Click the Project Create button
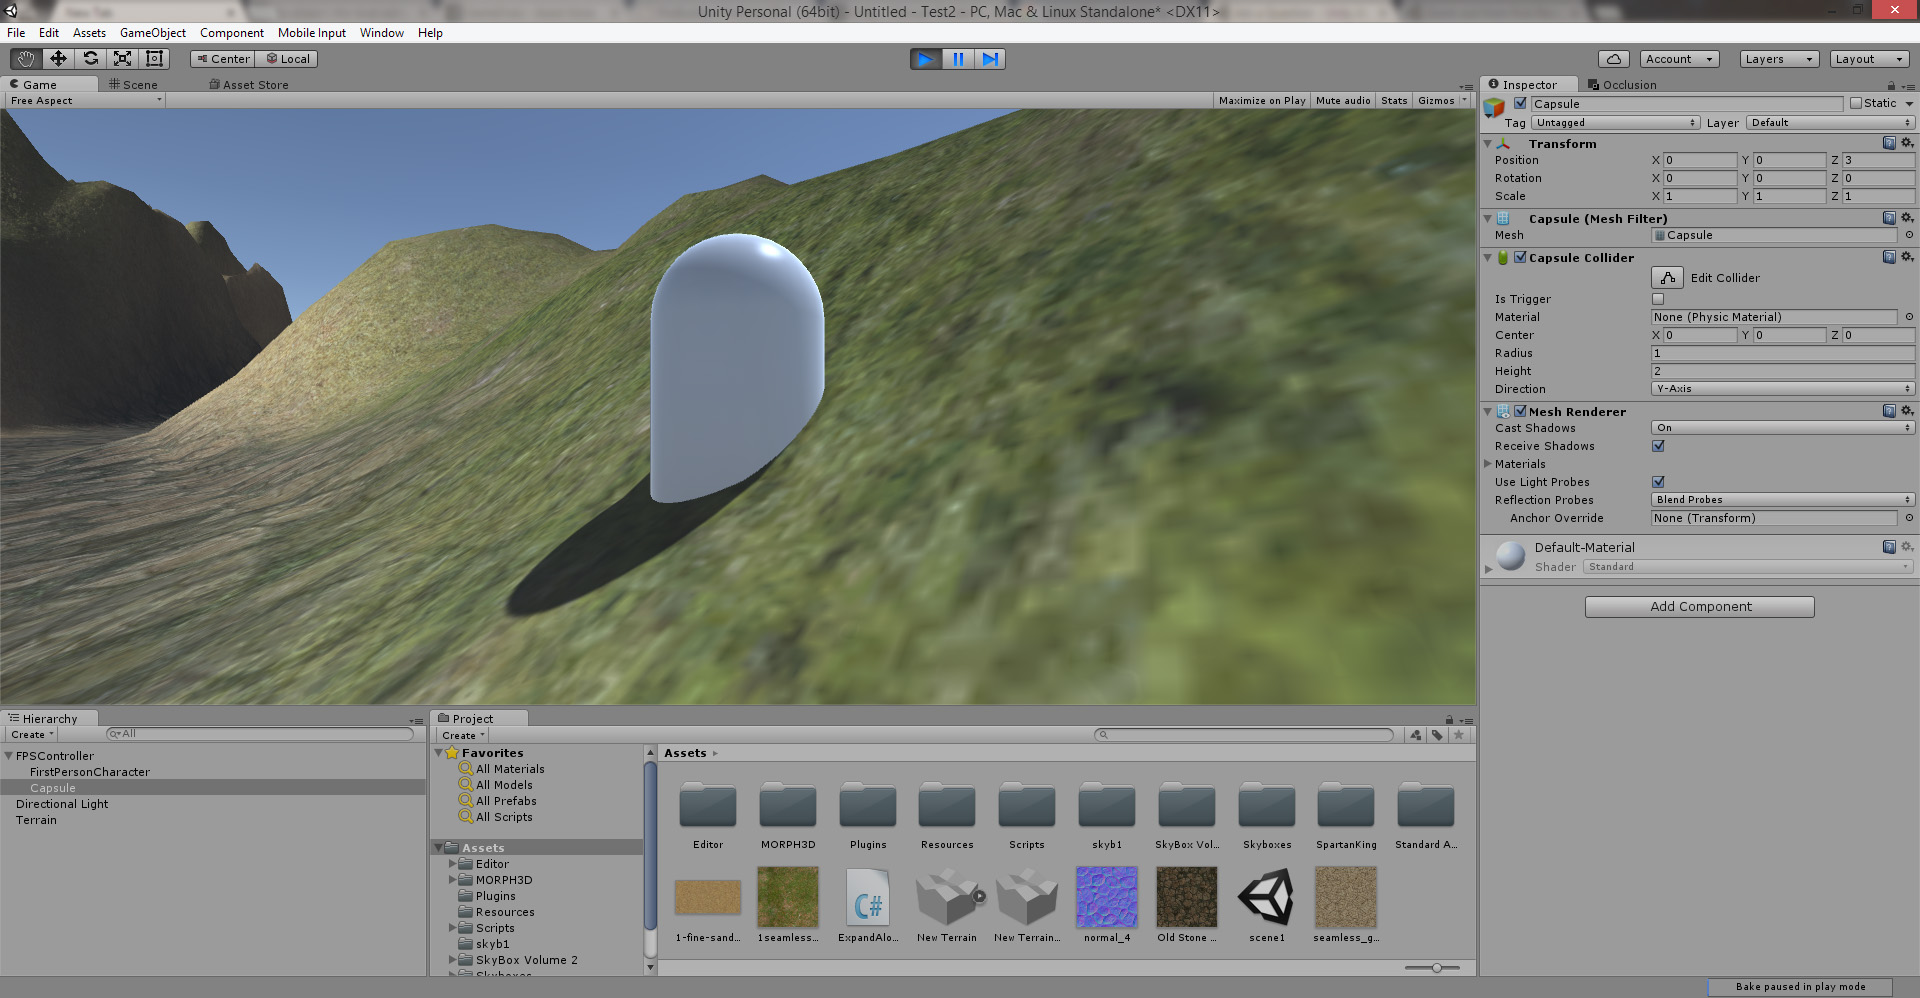The height and width of the screenshot is (998, 1920). click(x=463, y=735)
